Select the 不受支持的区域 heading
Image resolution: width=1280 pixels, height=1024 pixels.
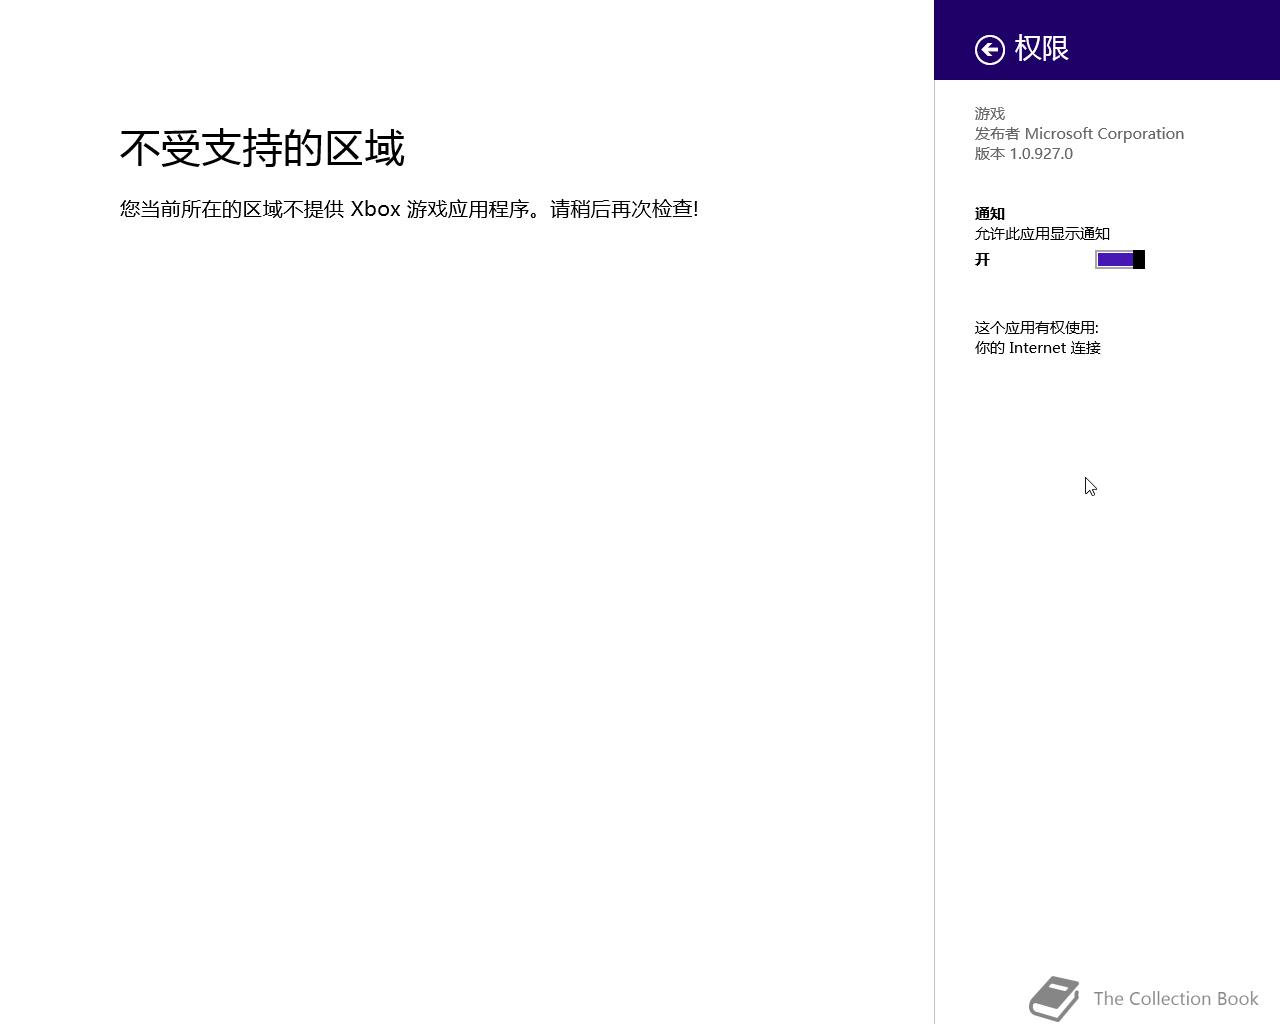[x=262, y=148]
